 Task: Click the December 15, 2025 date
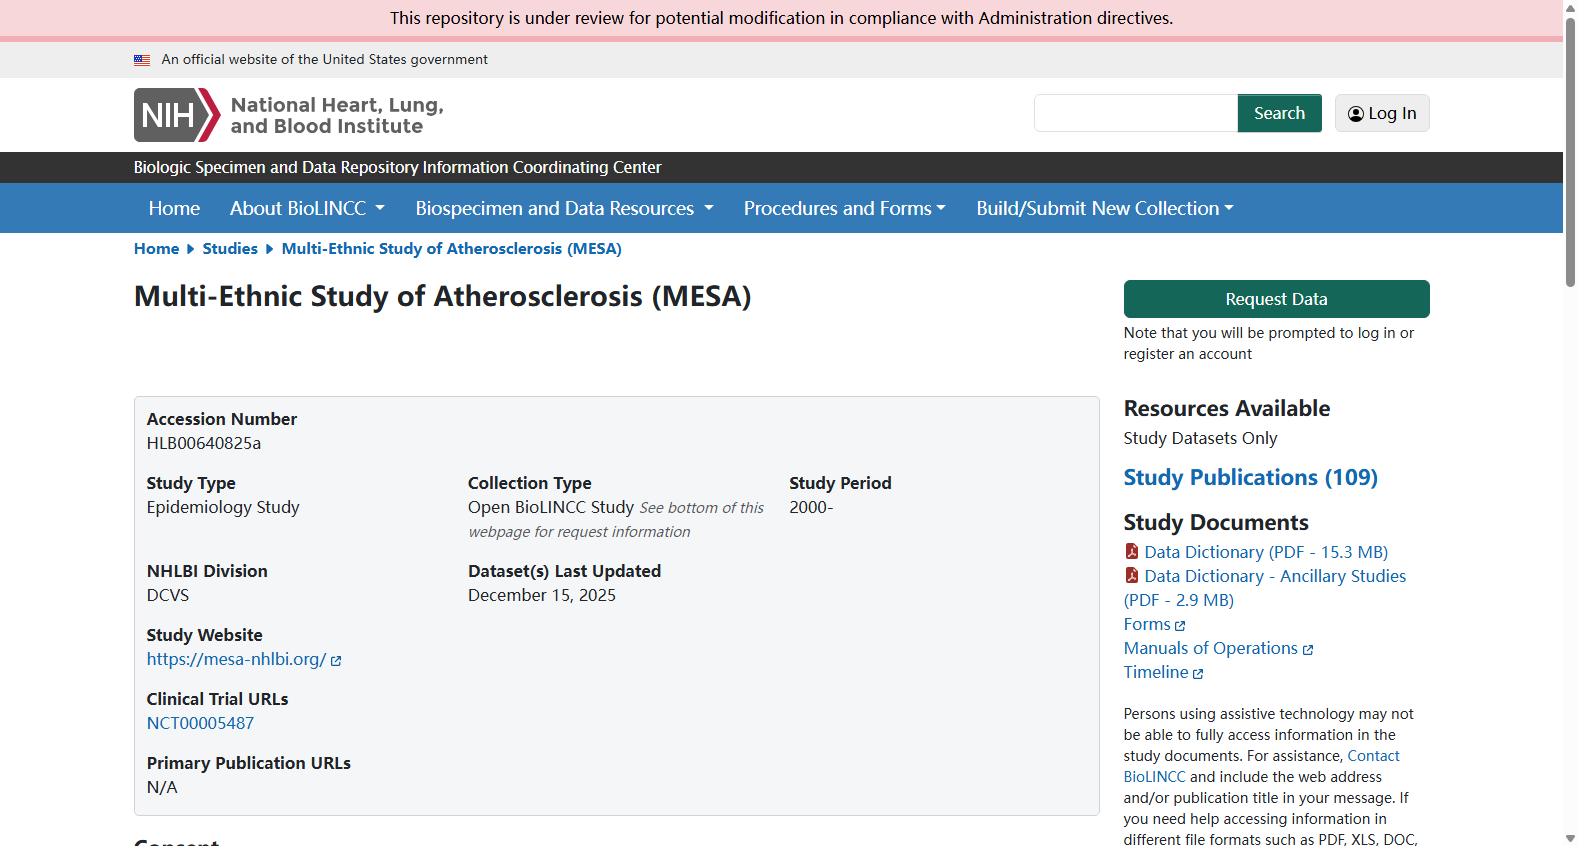click(x=542, y=595)
